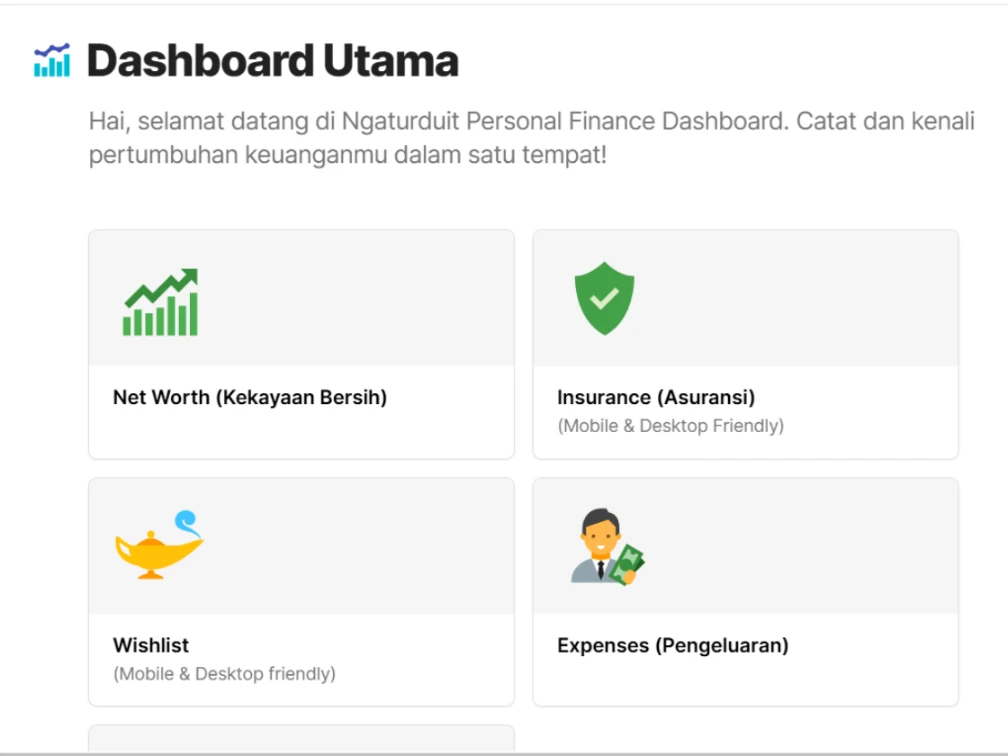Click the welcome description paragraph text
The image size is (1008, 756).
pyautogui.click(x=530, y=139)
